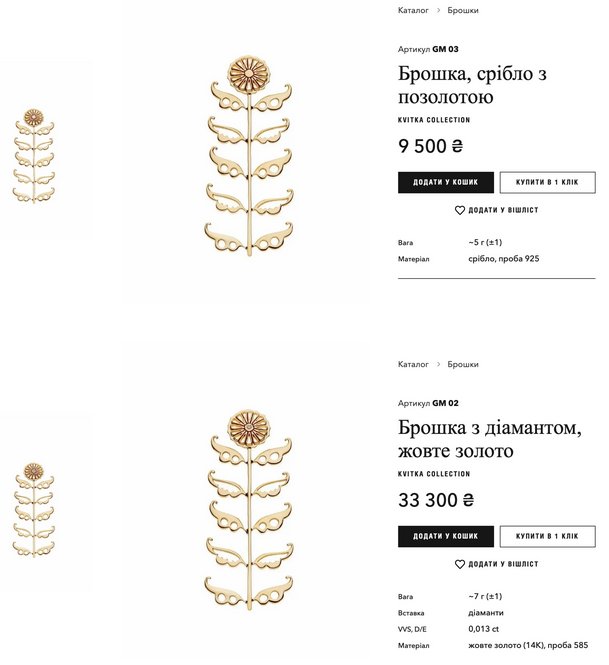Click KVITKA COLLECTION under the diamond brooch title
This screenshot has width=609, height=665.
pos(434,474)
